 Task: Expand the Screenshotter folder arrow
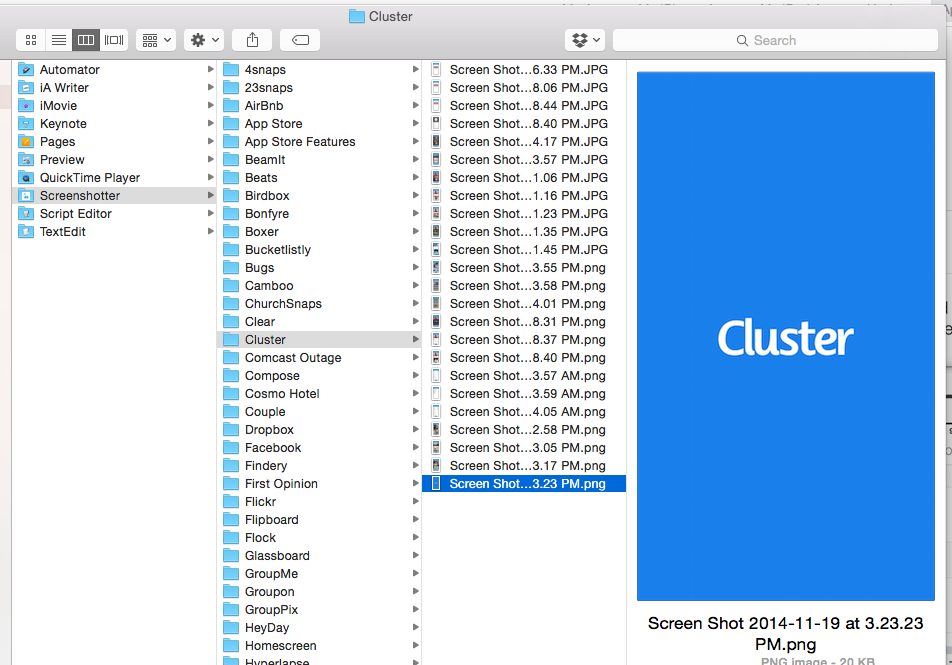211,196
